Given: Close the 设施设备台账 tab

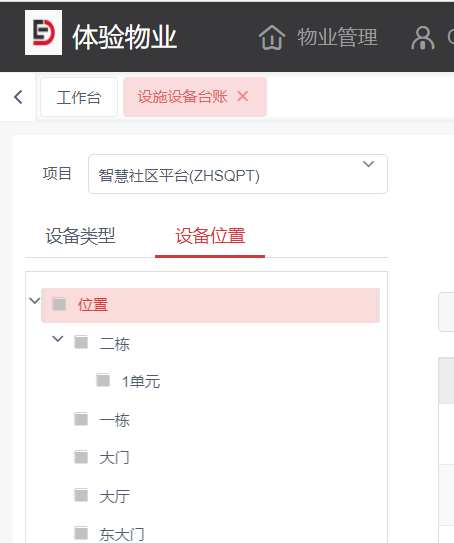Looking at the screenshot, I should [243, 96].
